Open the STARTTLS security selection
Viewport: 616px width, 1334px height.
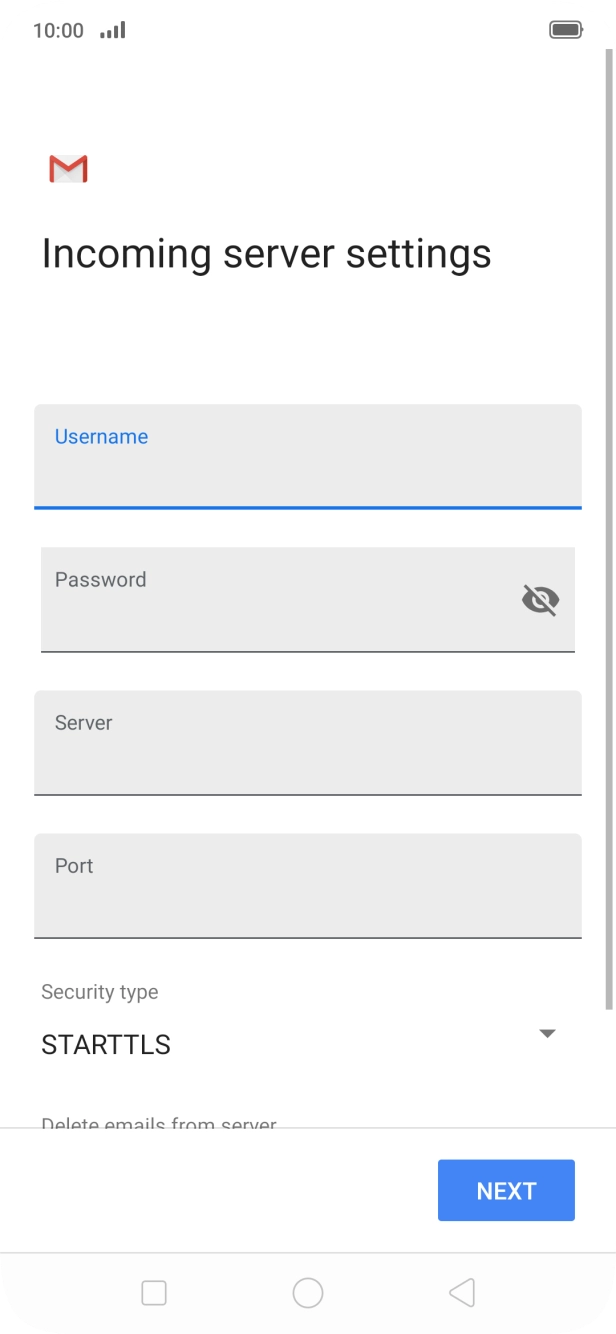point(106,1045)
